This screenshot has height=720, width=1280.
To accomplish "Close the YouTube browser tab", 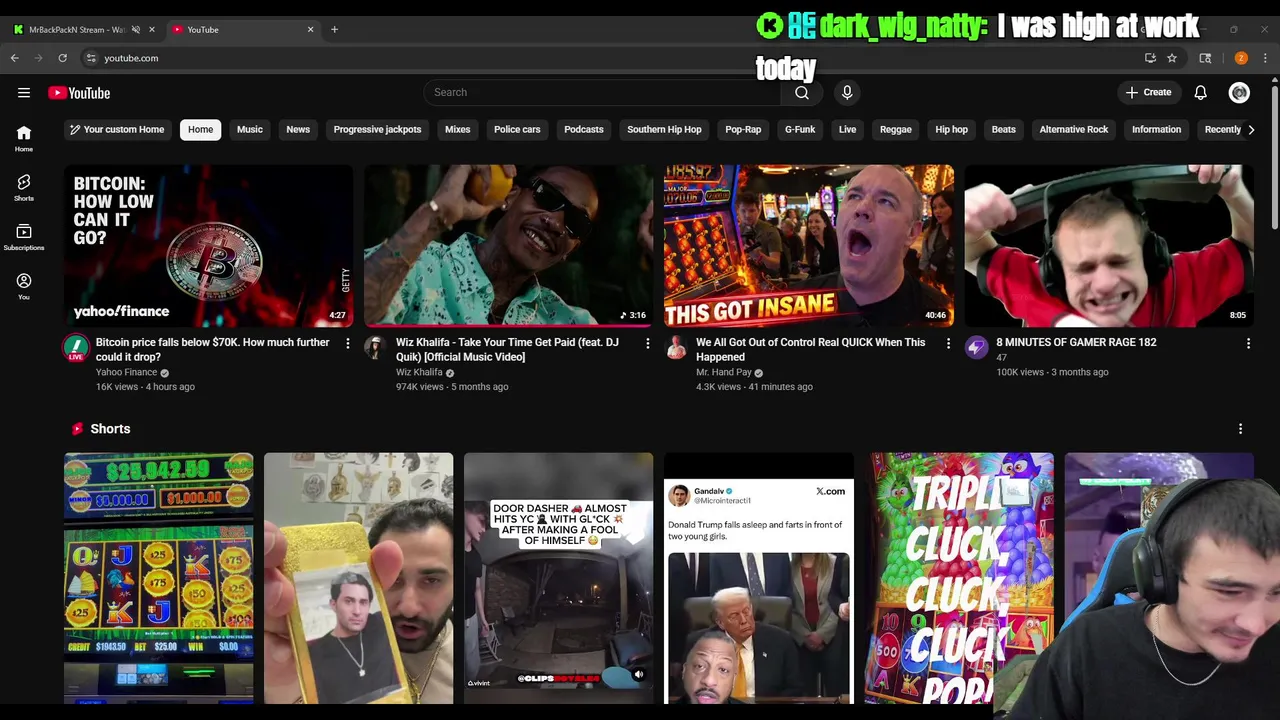I will click(310, 29).
